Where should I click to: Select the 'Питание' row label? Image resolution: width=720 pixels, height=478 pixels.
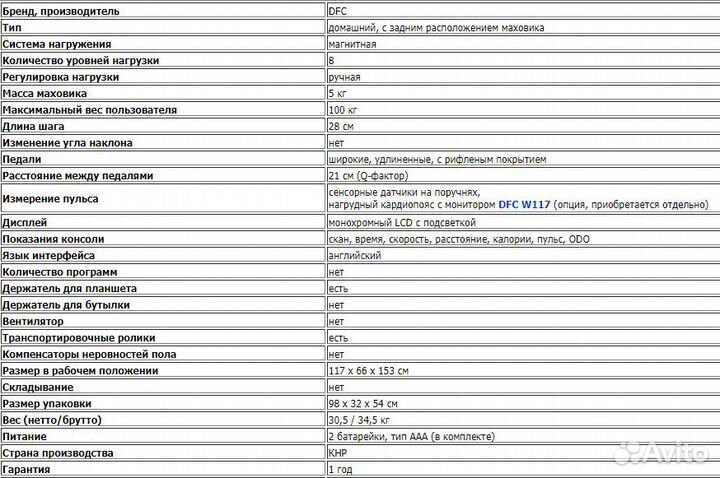(x=26, y=436)
